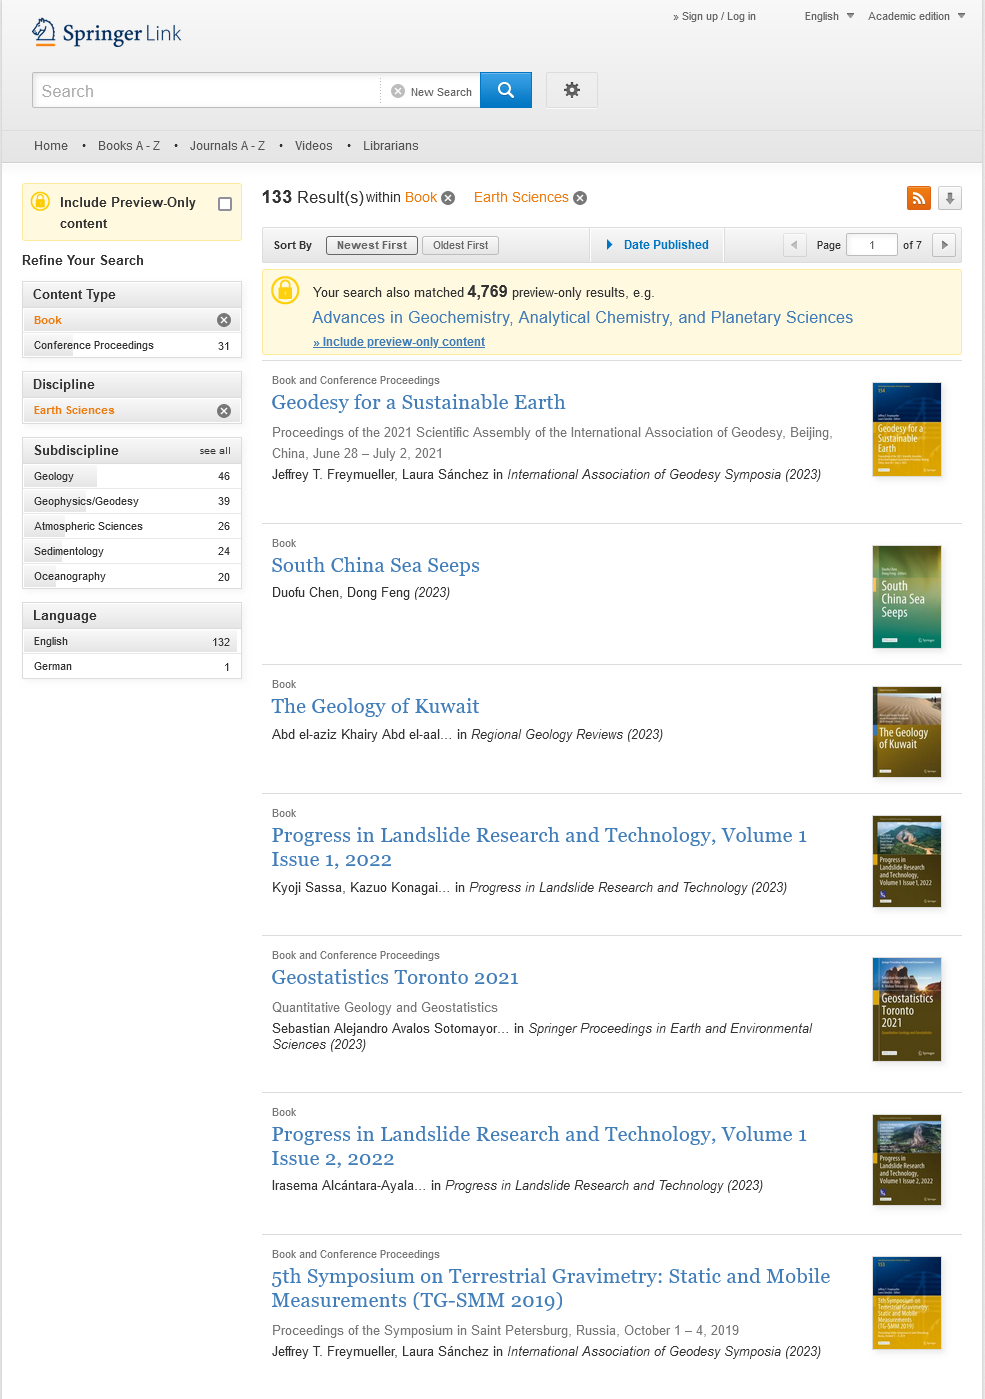Image resolution: width=985 pixels, height=1399 pixels.
Task: Click the Springer Link logo
Action: [x=106, y=32]
